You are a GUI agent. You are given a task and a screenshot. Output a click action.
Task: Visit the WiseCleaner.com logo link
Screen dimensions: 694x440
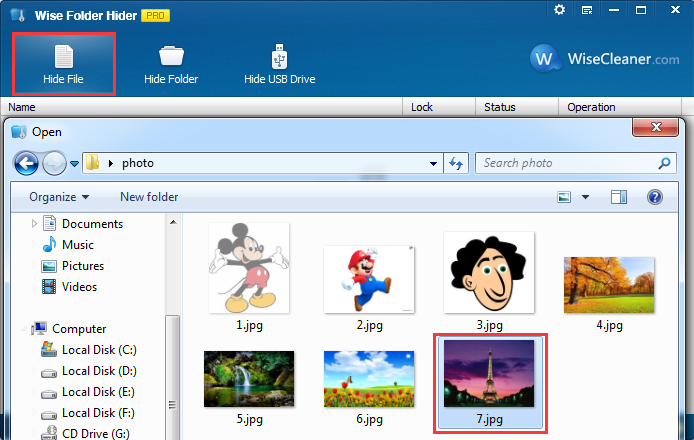604,58
